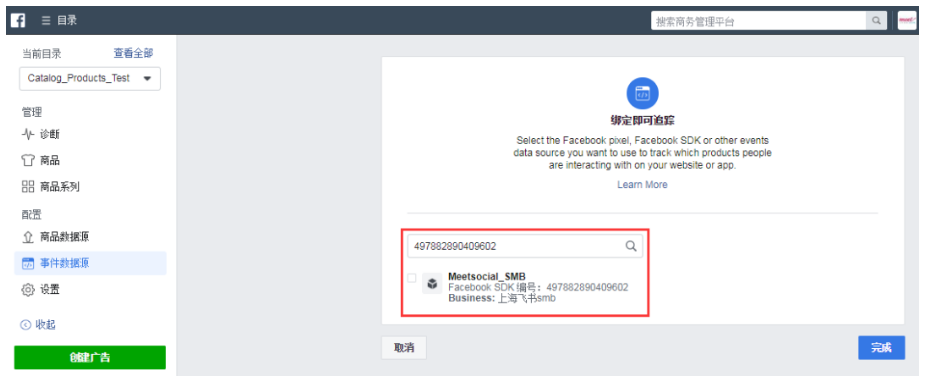The width and height of the screenshot is (925, 384).
Task: Collapse the sidebar with 收起
Action: click(38, 325)
